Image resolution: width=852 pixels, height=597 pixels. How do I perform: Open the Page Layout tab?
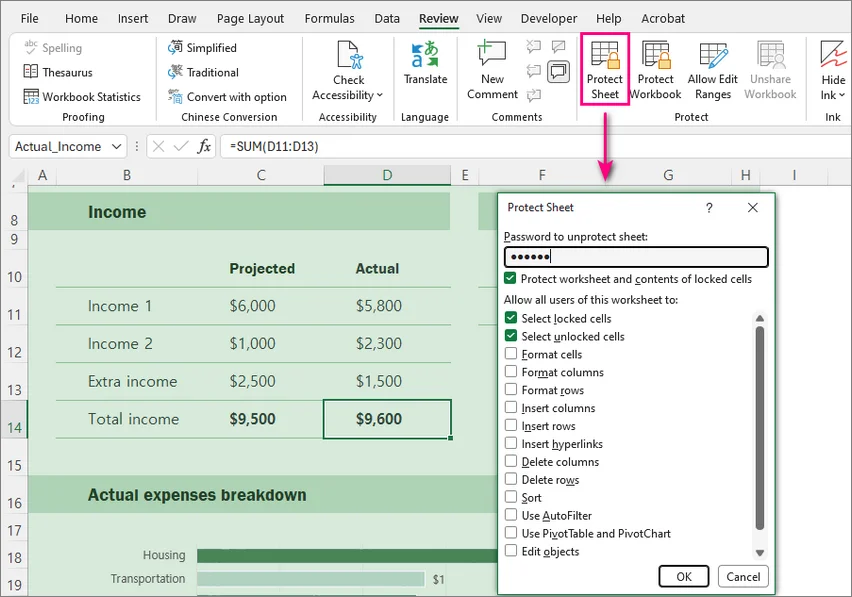pos(250,18)
